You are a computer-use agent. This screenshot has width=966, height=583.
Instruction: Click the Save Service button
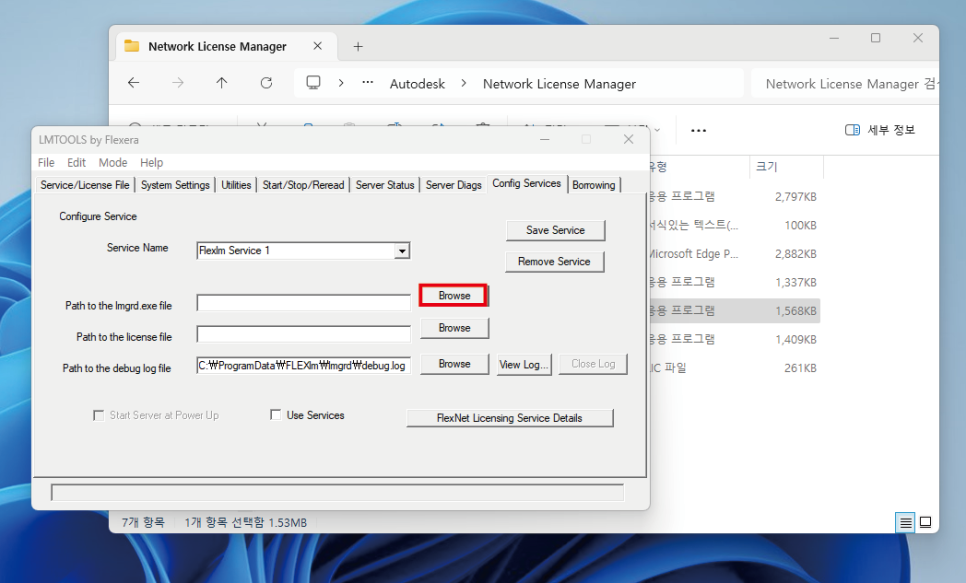[555, 230]
